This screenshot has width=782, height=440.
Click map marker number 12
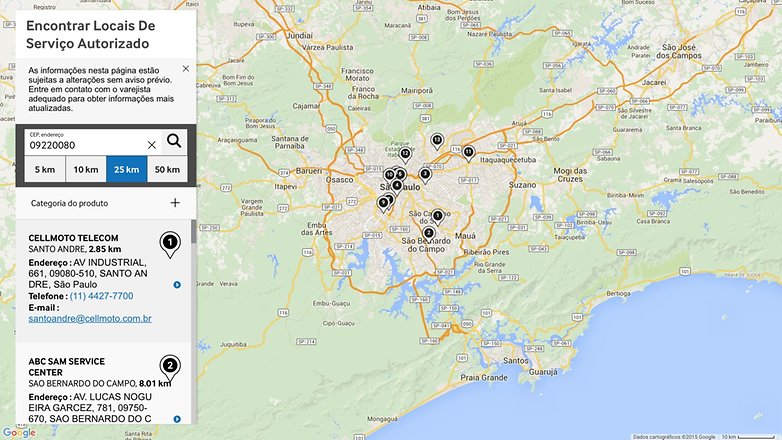(405, 155)
